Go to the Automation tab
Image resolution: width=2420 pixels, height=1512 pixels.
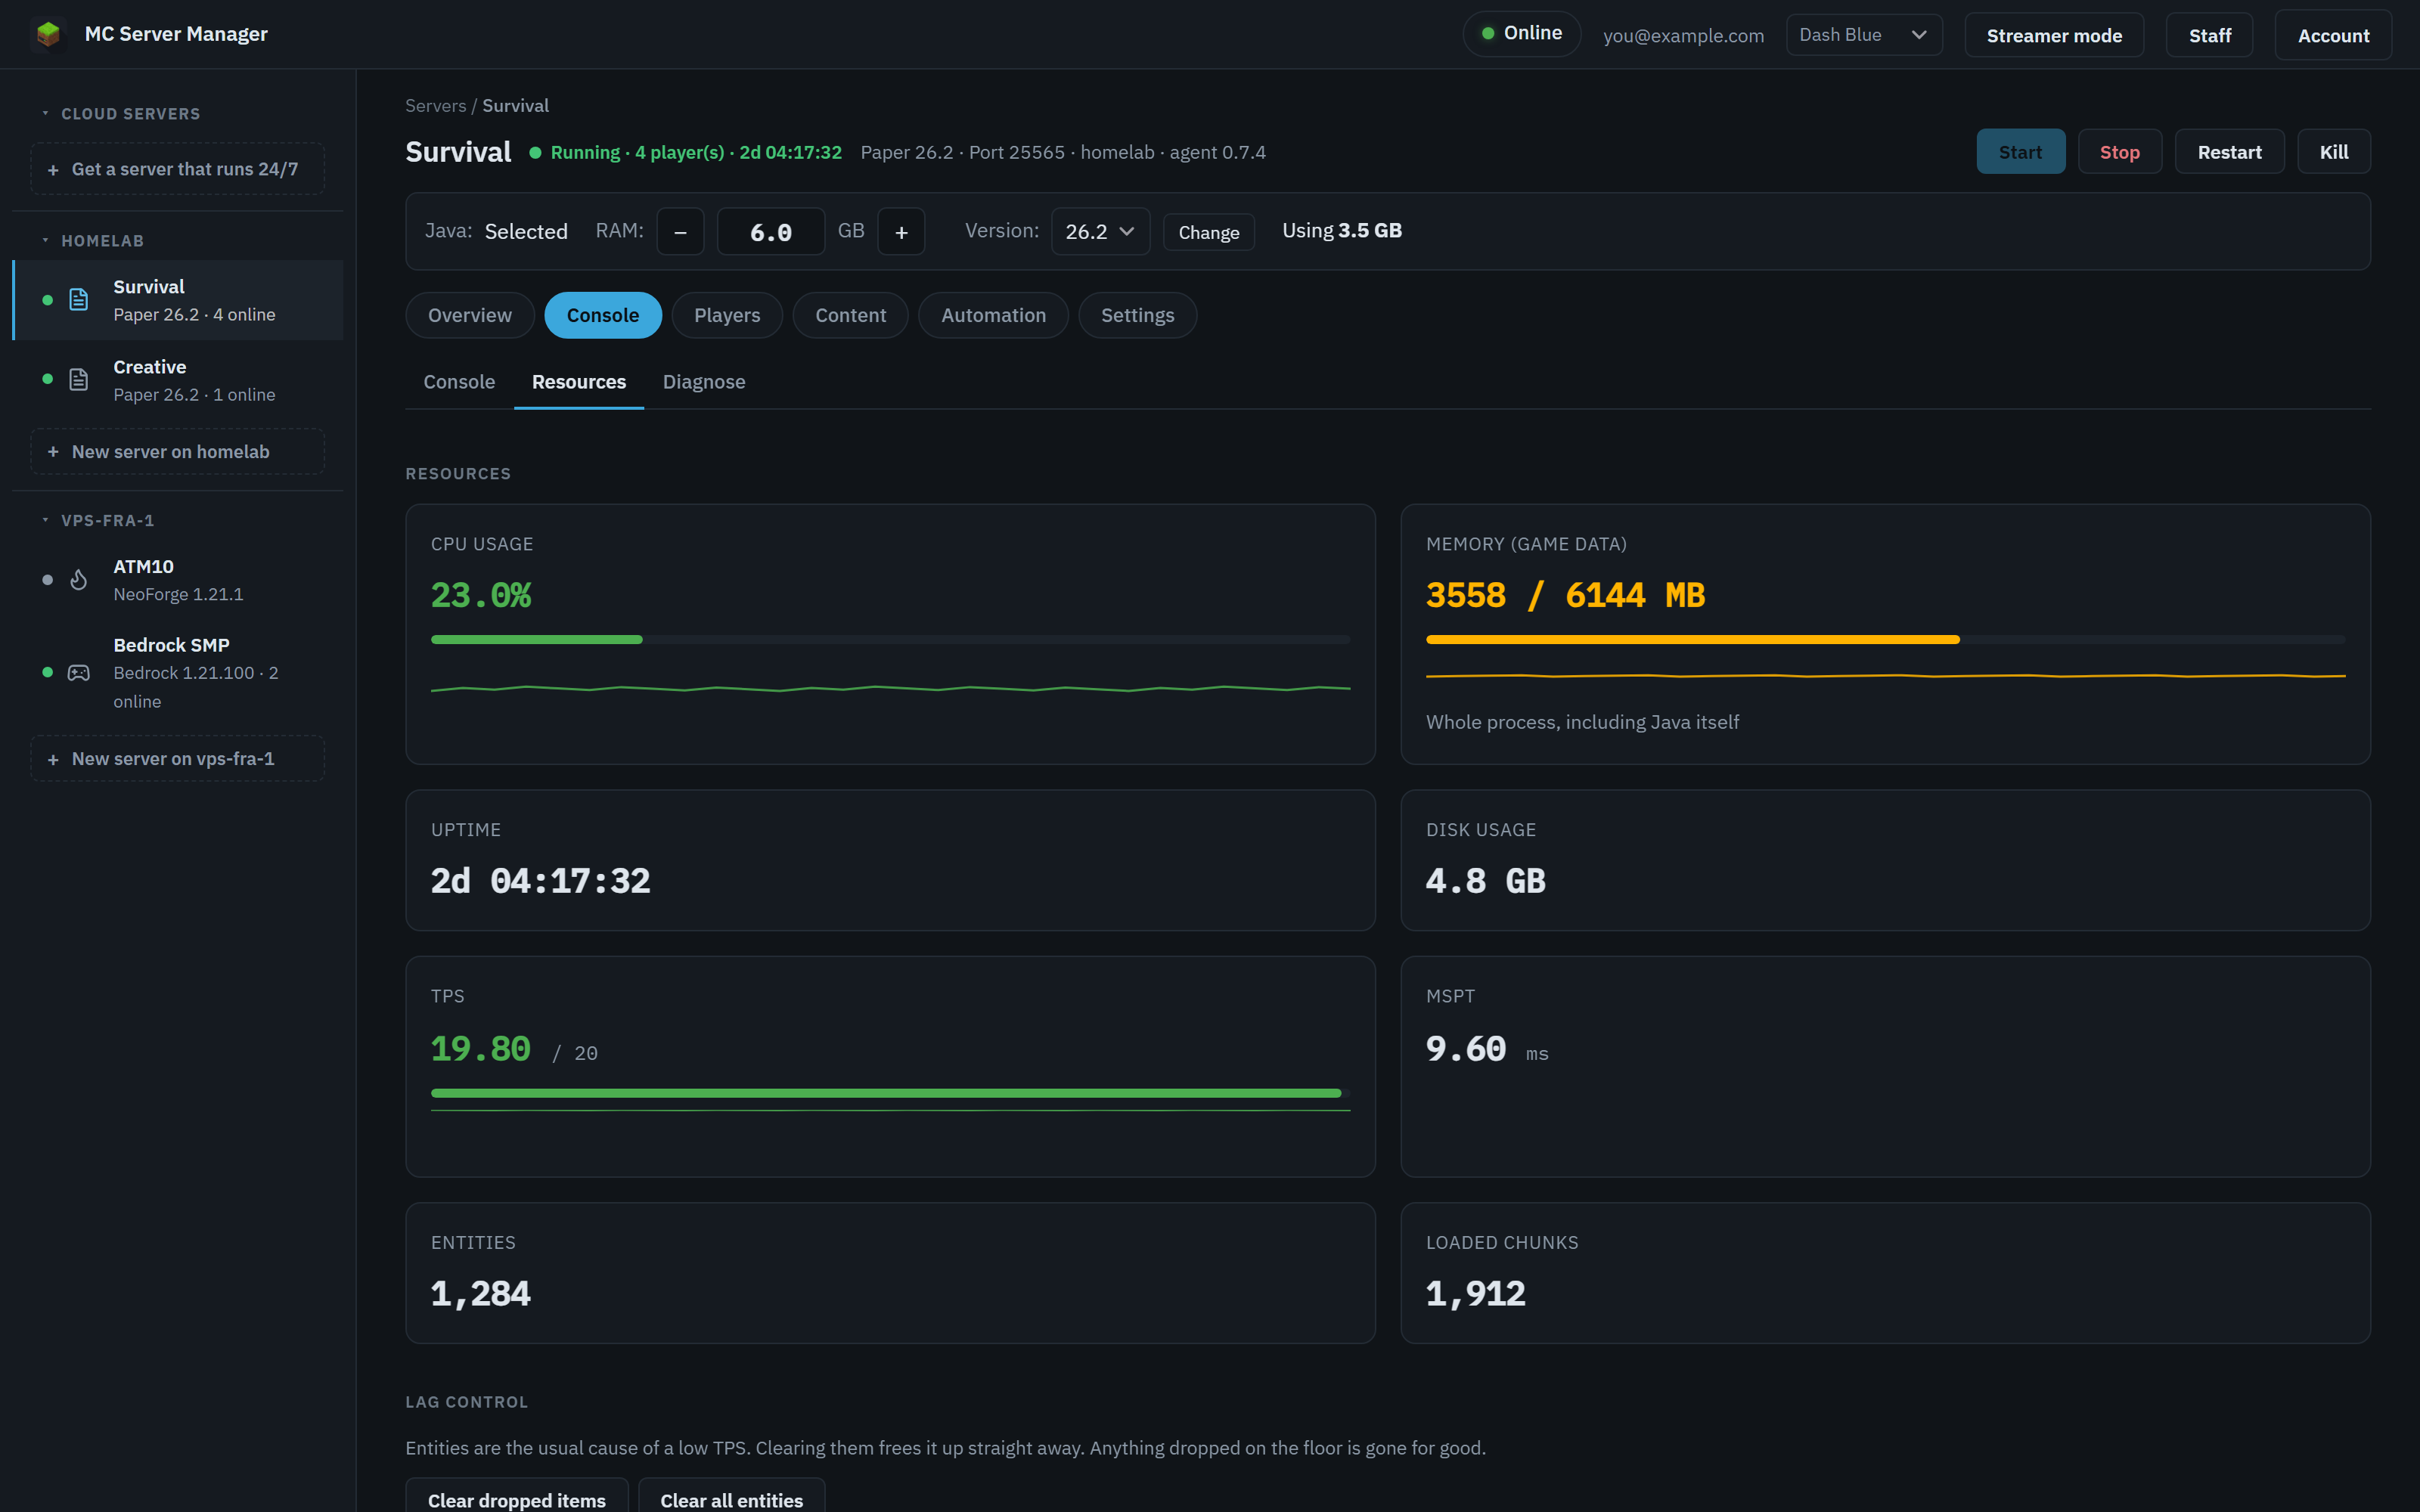(x=993, y=315)
